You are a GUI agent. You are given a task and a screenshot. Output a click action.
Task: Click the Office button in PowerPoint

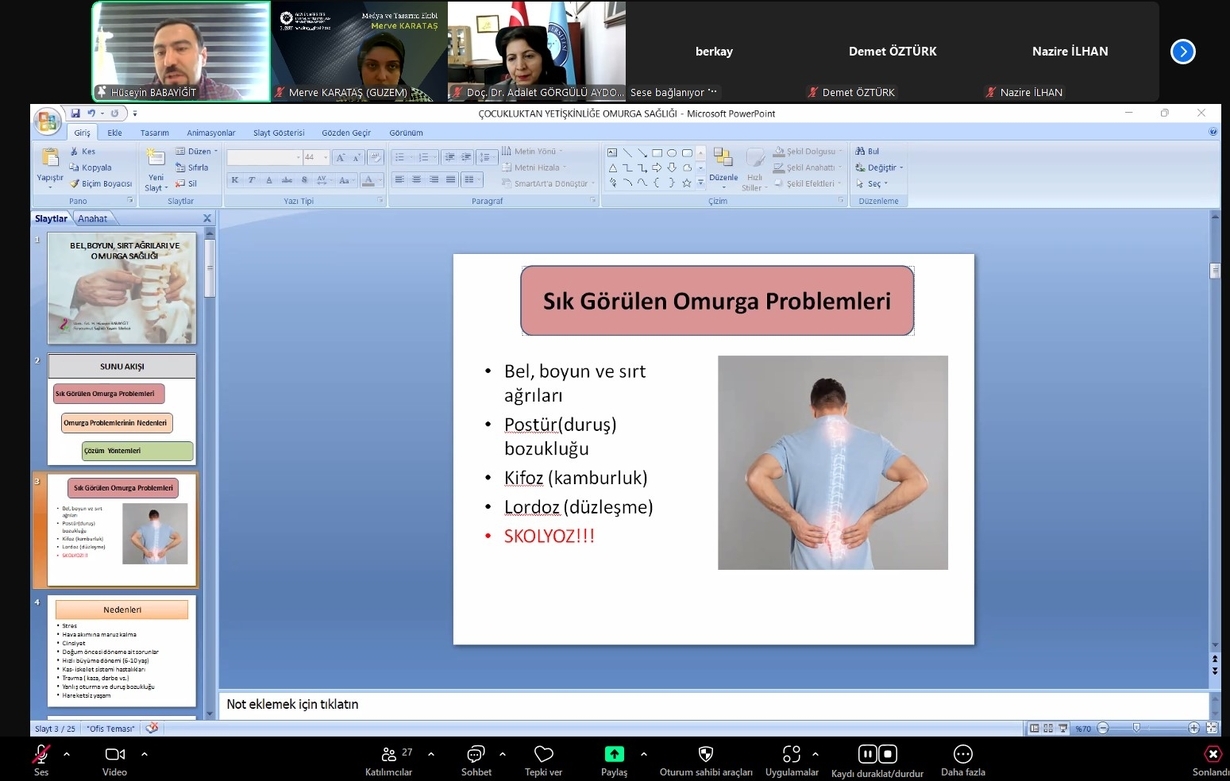click(x=47, y=121)
